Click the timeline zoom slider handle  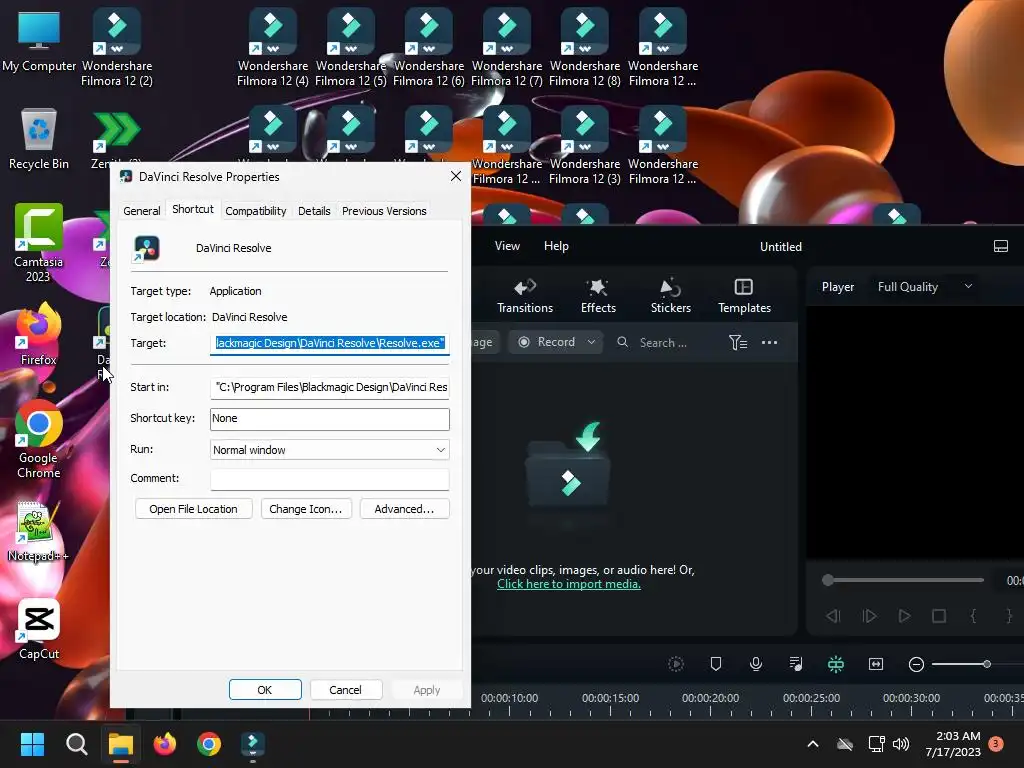[987, 664]
